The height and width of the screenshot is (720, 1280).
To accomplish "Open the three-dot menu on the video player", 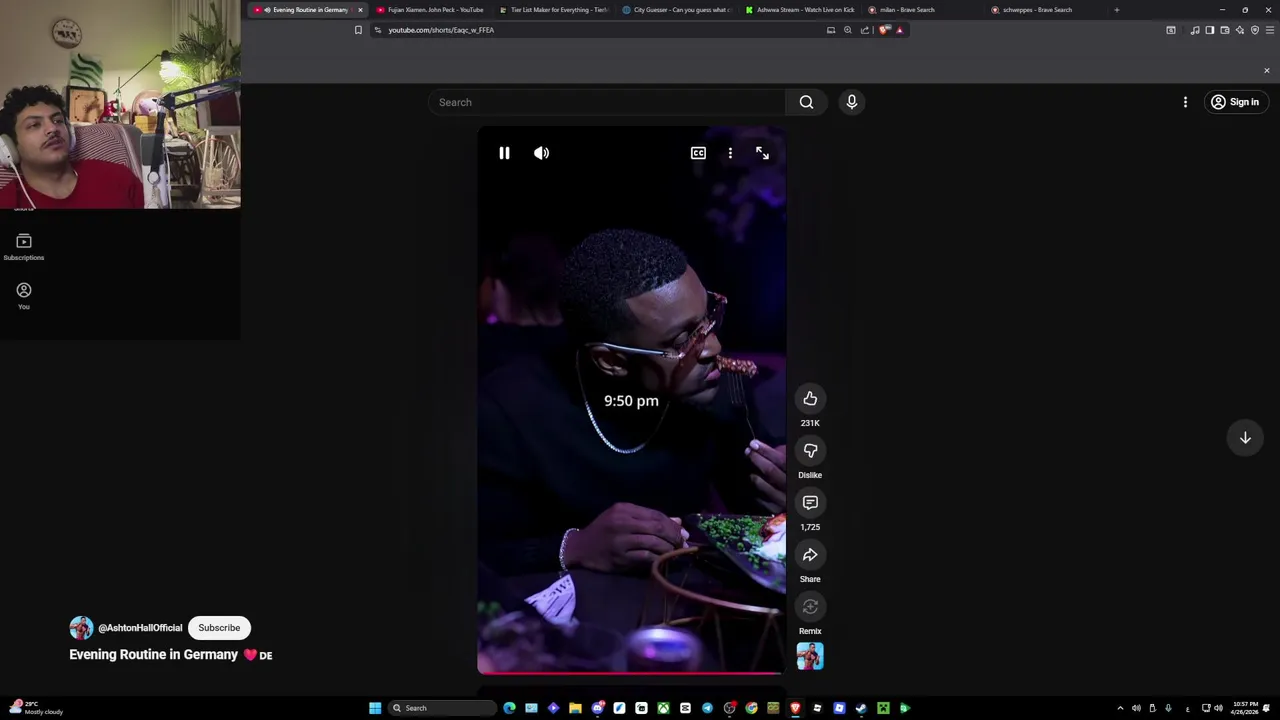I will (x=730, y=153).
